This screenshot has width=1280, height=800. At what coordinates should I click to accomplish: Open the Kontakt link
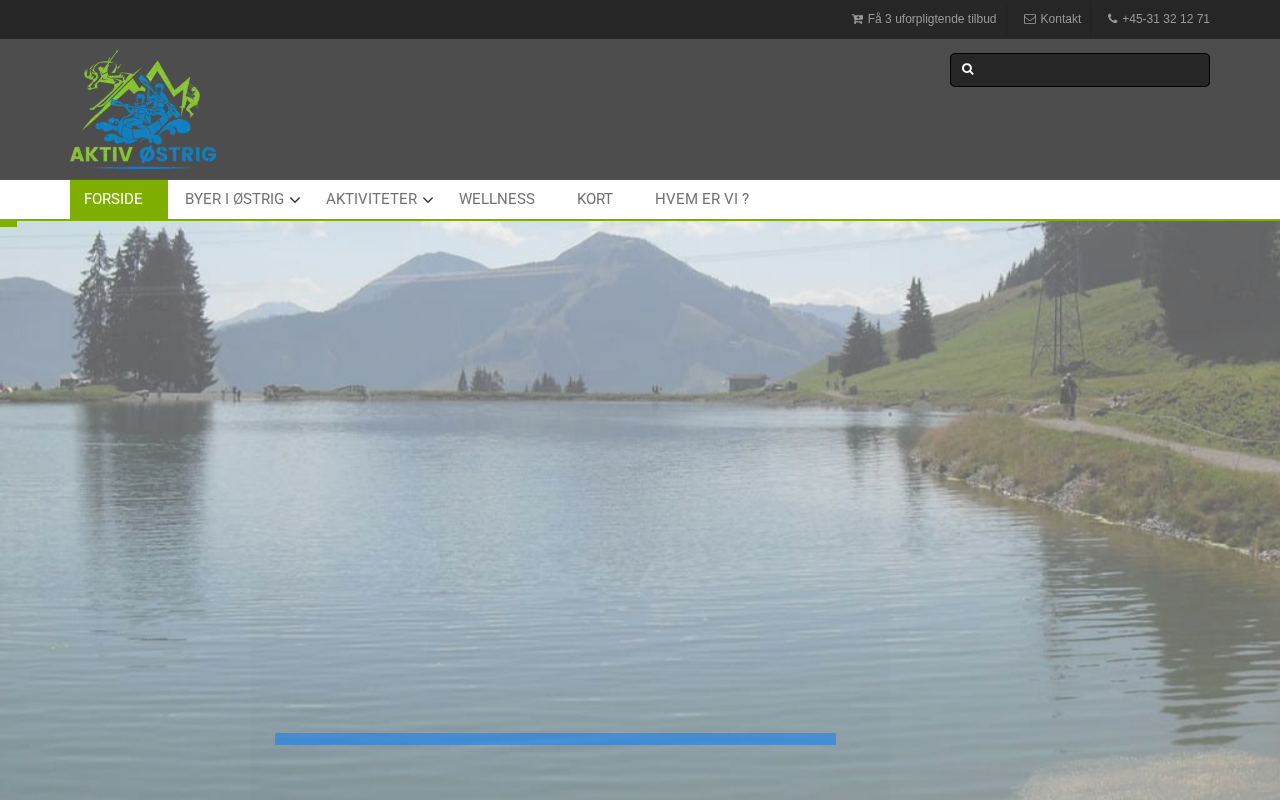pos(1061,19)
